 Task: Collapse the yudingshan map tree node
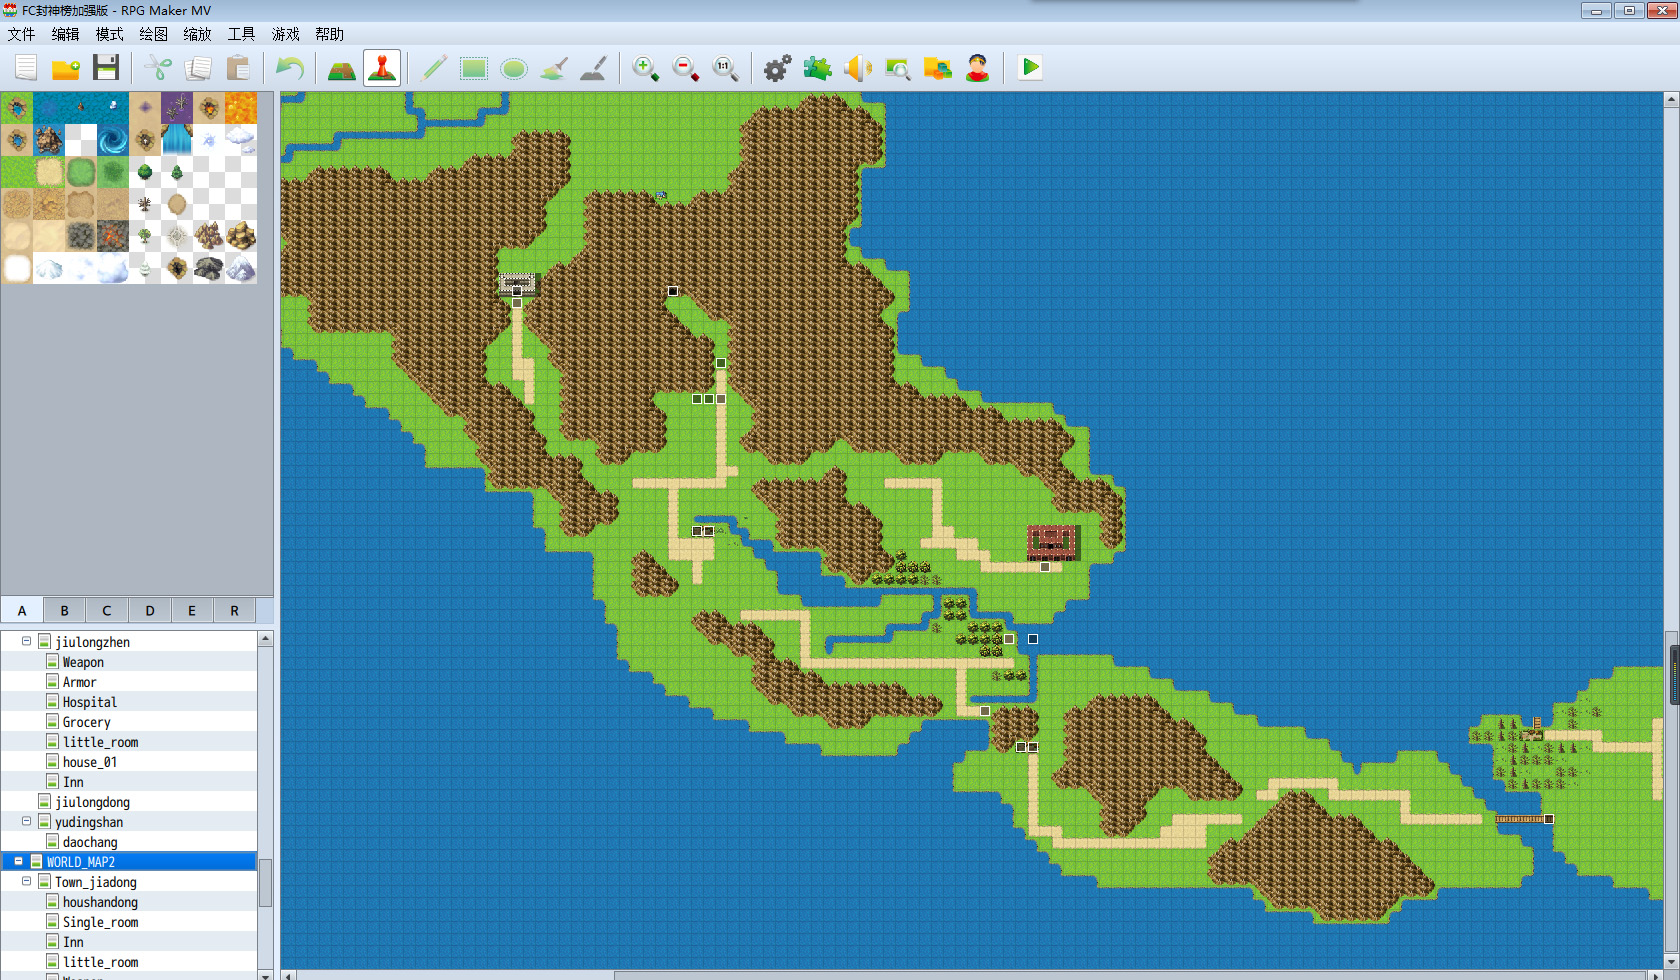coord(26,821)
